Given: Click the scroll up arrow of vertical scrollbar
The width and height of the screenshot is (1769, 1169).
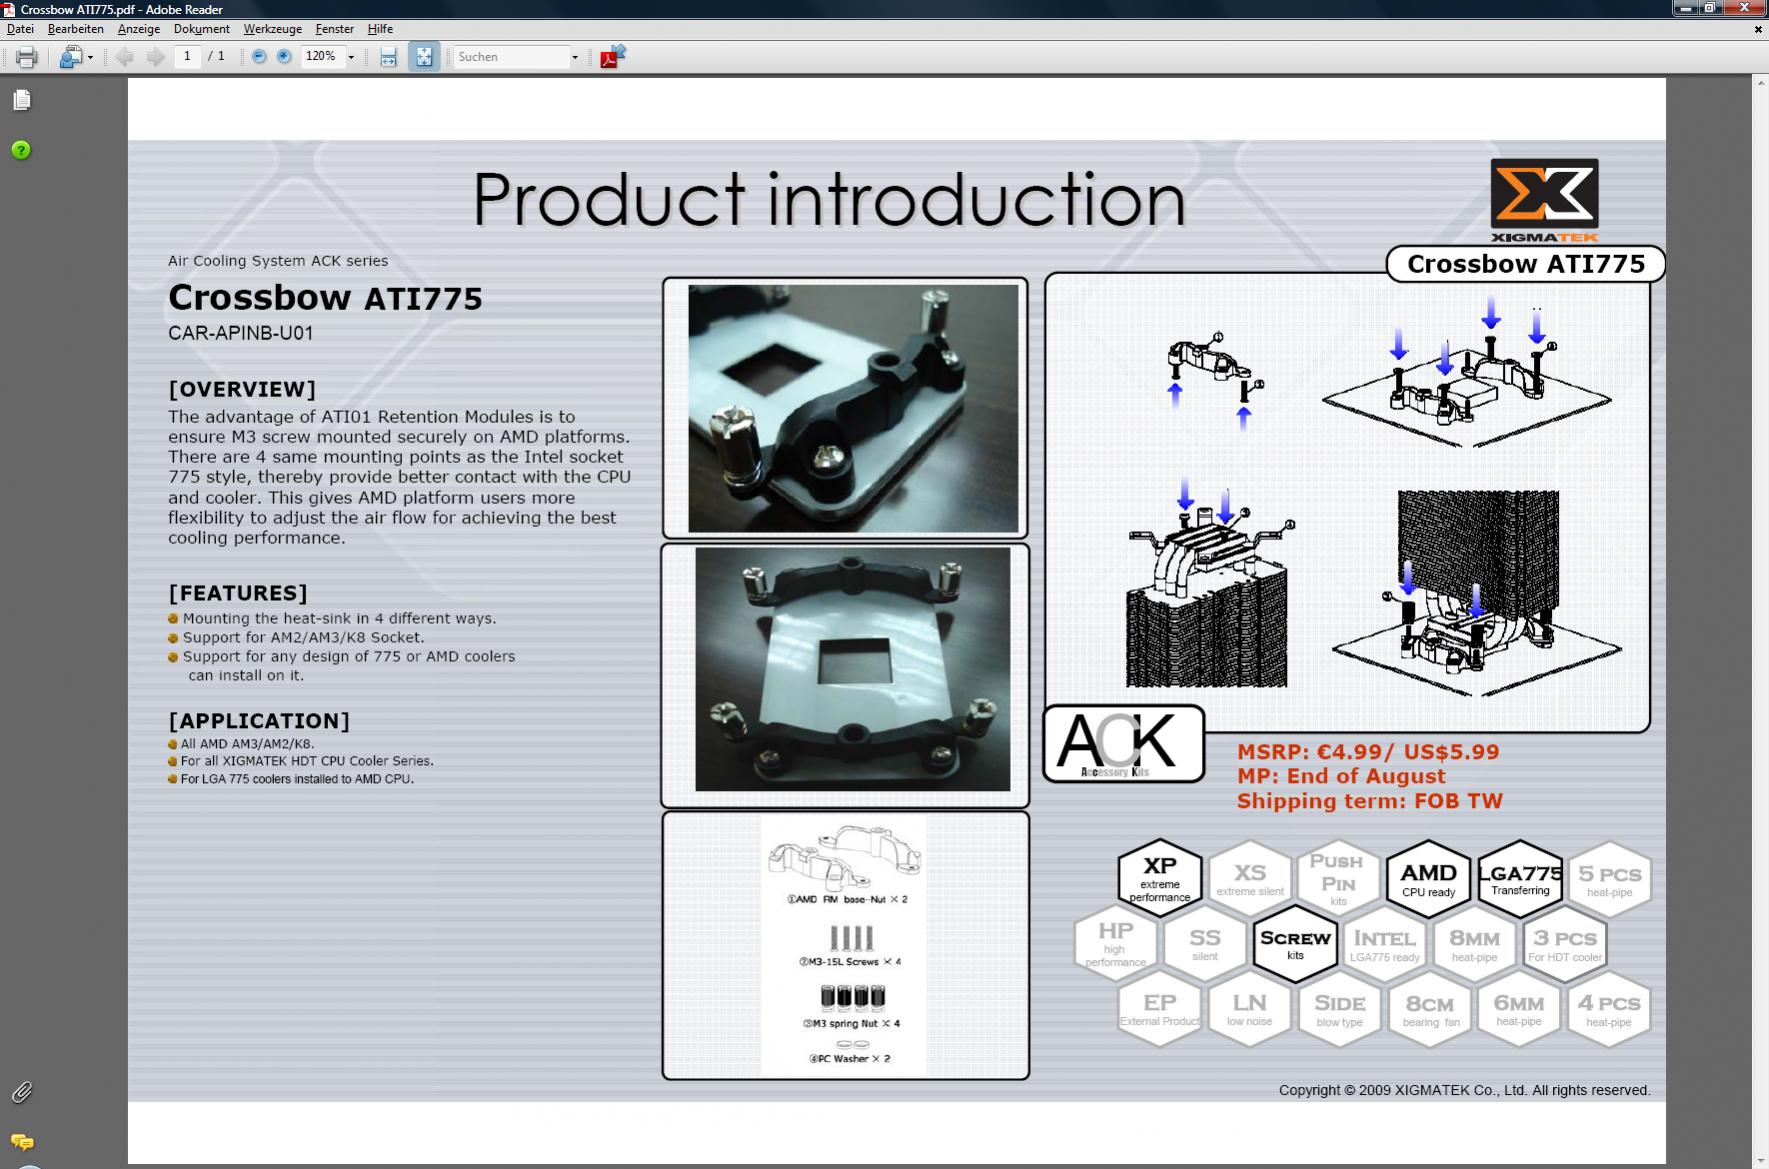Looking at the screenshot, I should click(x=1761, y=85).
